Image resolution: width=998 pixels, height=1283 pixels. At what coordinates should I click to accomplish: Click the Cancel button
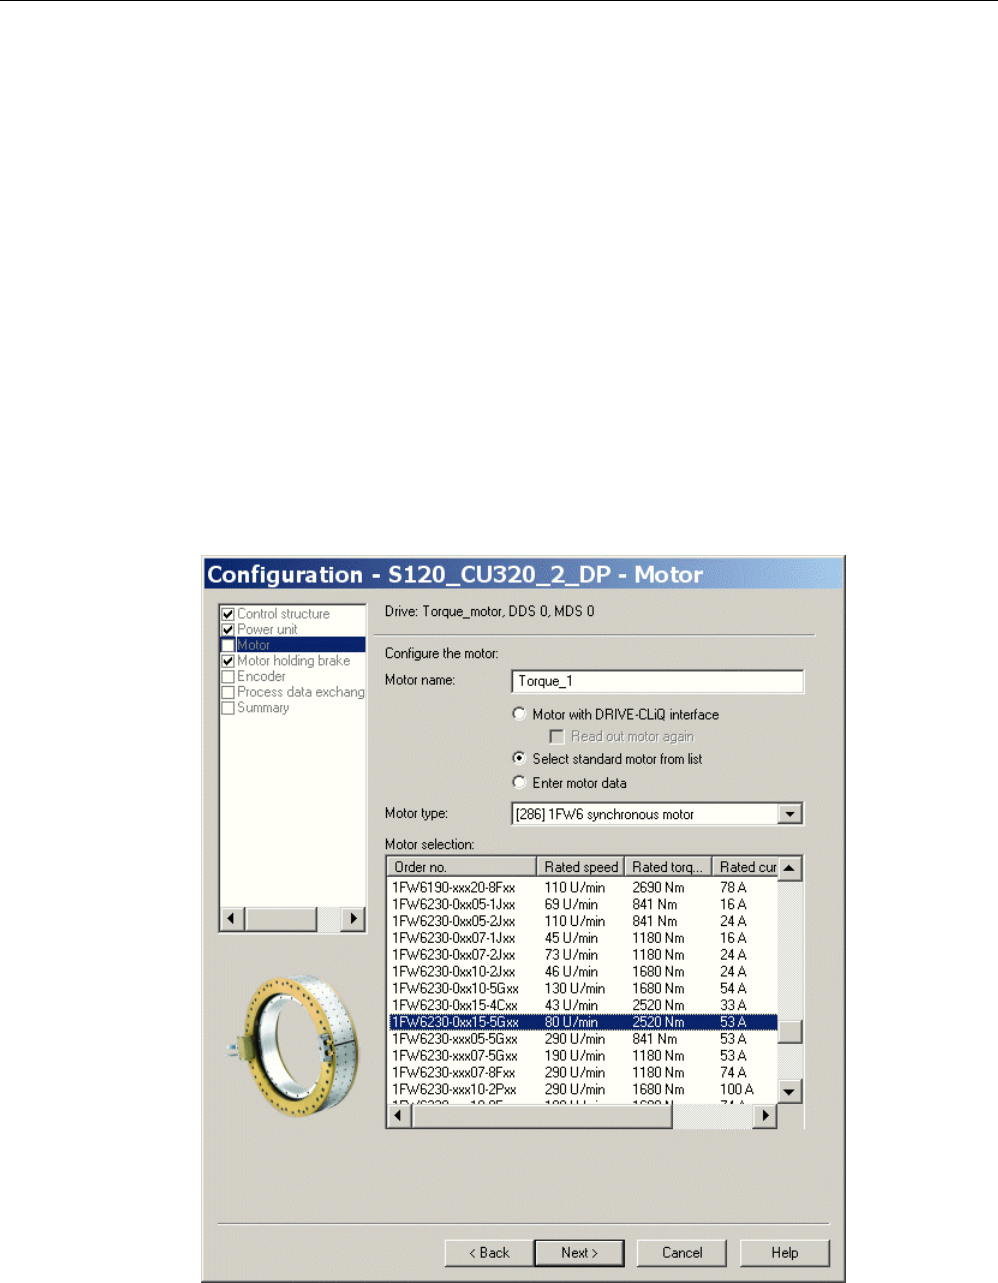pos(682,1253)
